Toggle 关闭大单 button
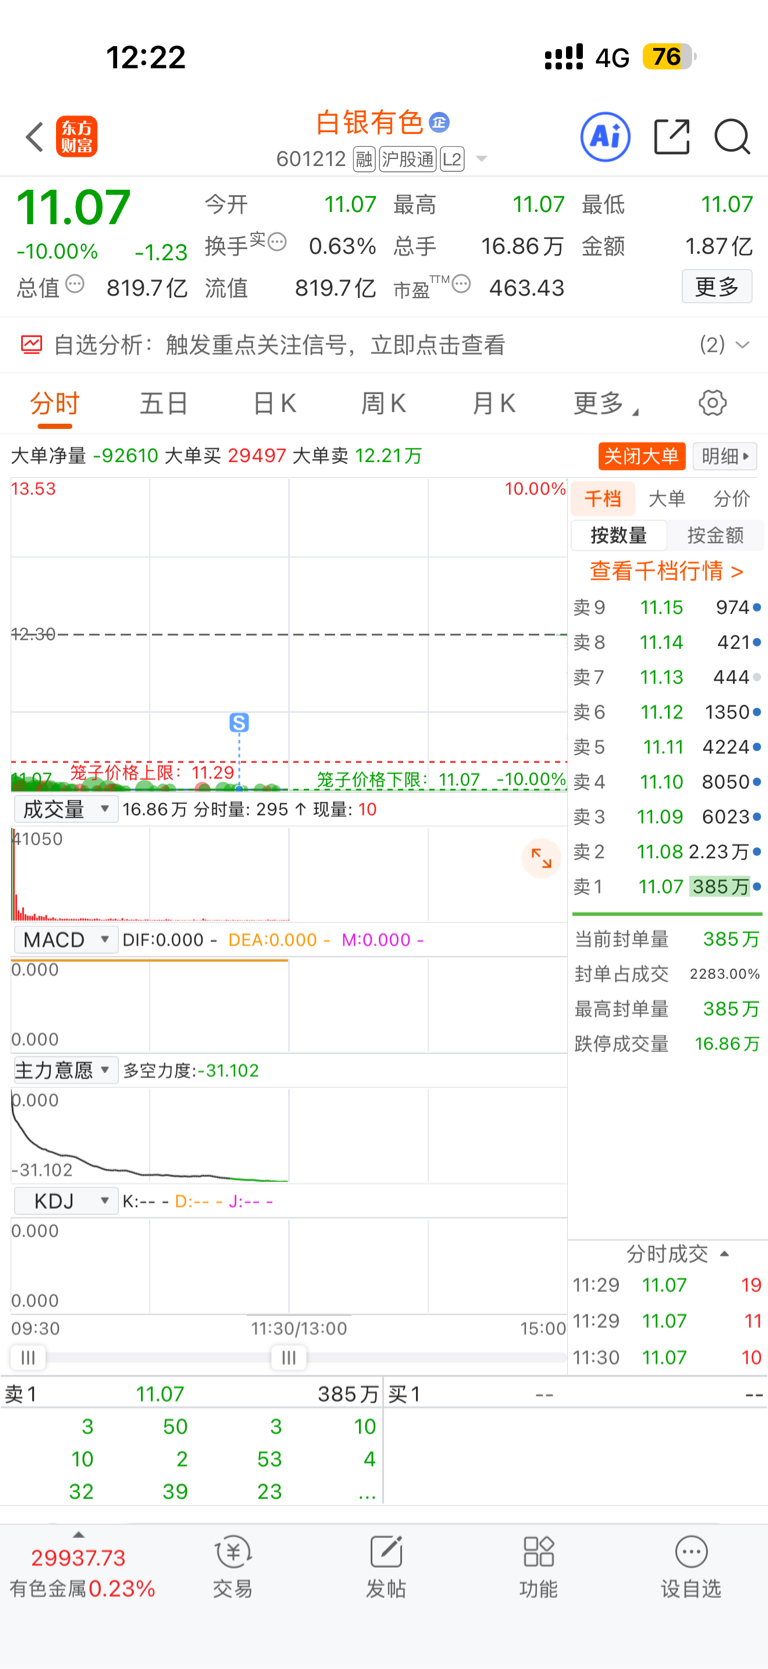 [x=642, y=456]
